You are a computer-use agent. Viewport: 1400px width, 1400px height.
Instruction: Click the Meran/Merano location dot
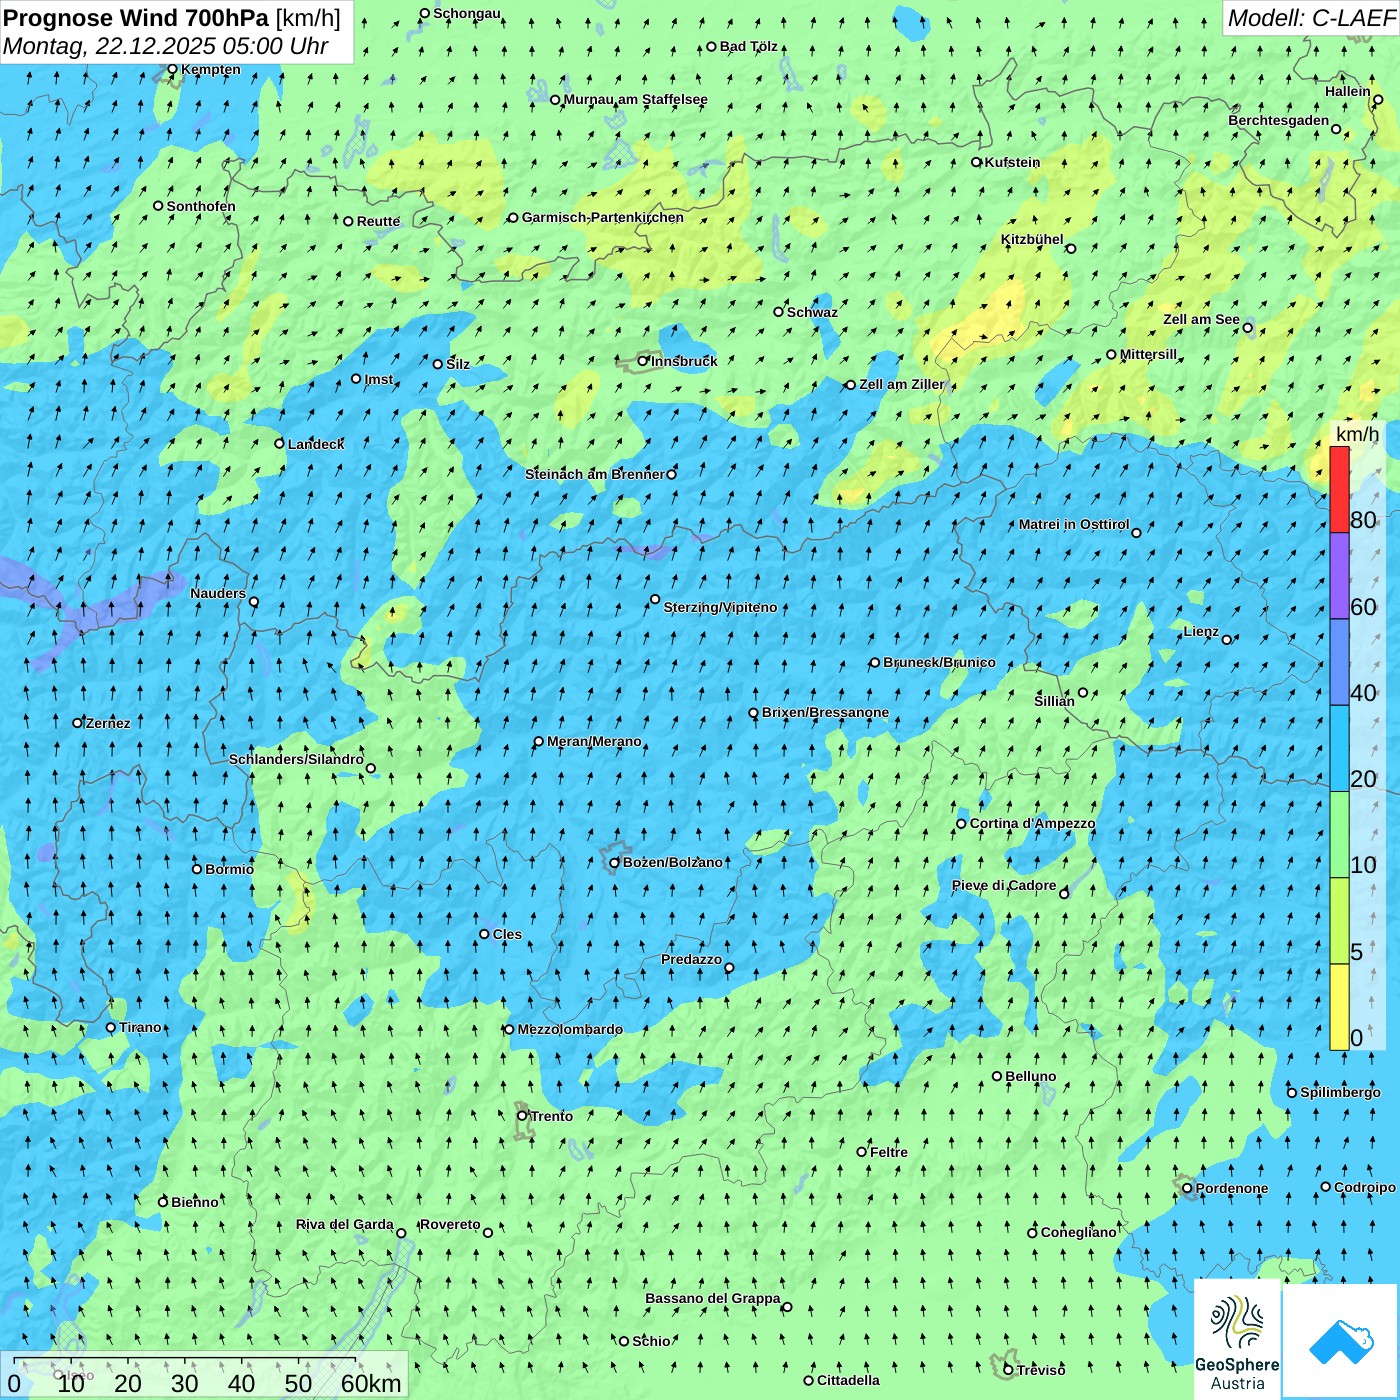coord(538,742)
